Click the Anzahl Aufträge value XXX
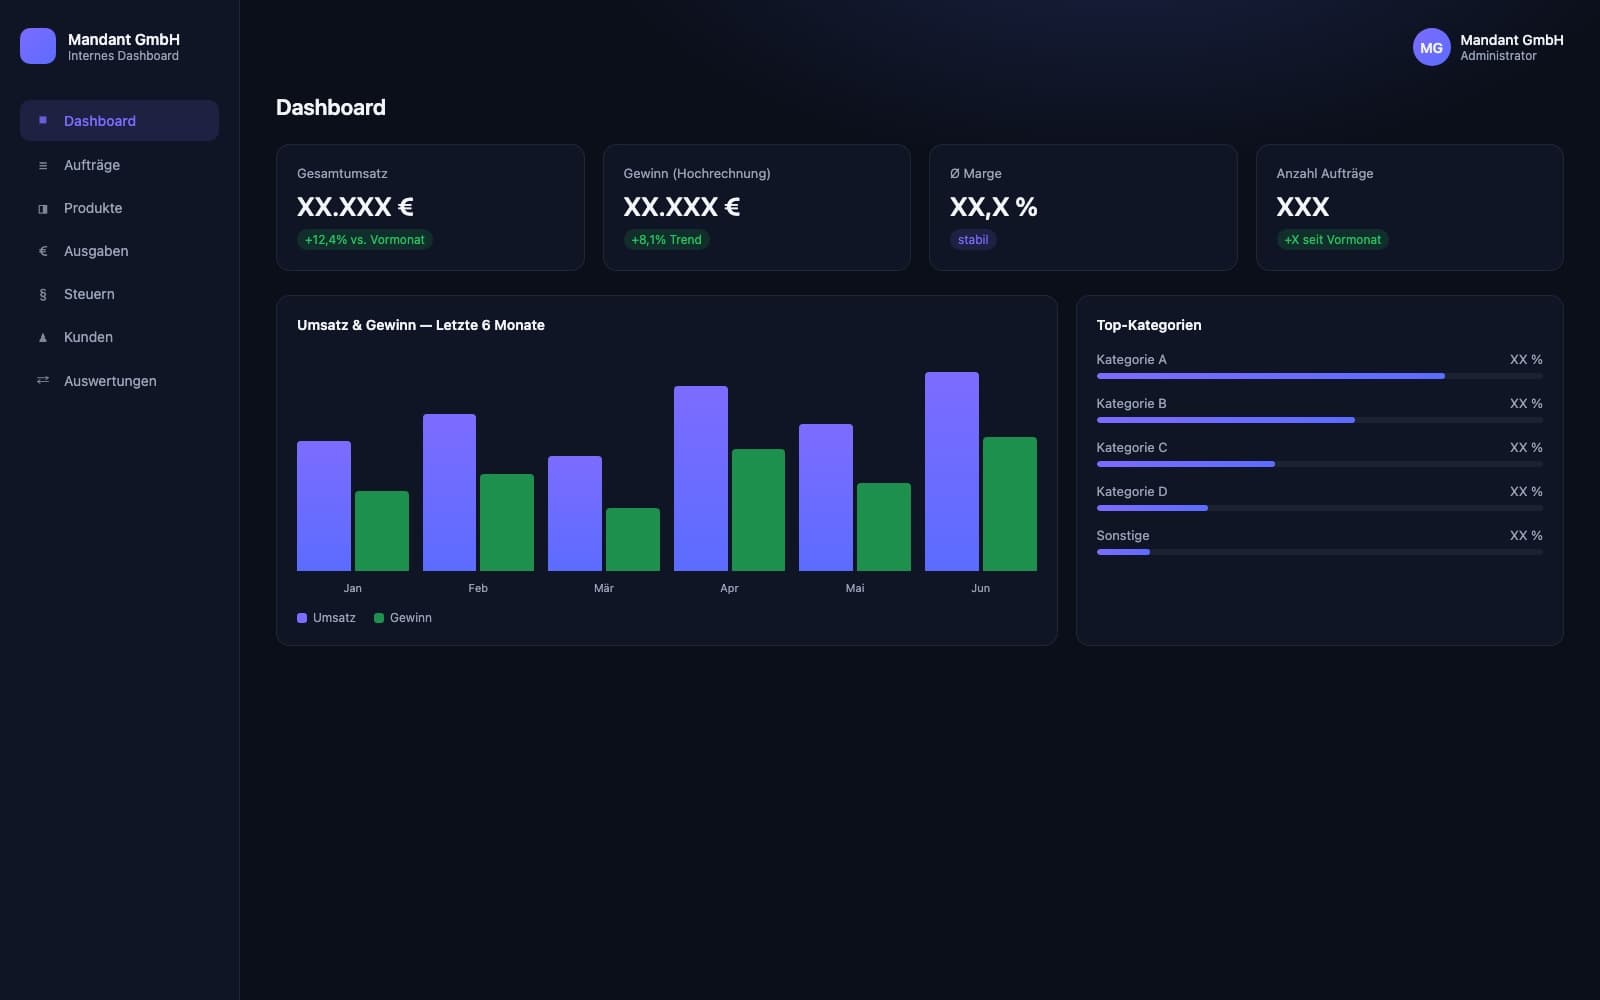The height and width of the screenshot is (1000, 1600). point(1303,207)
